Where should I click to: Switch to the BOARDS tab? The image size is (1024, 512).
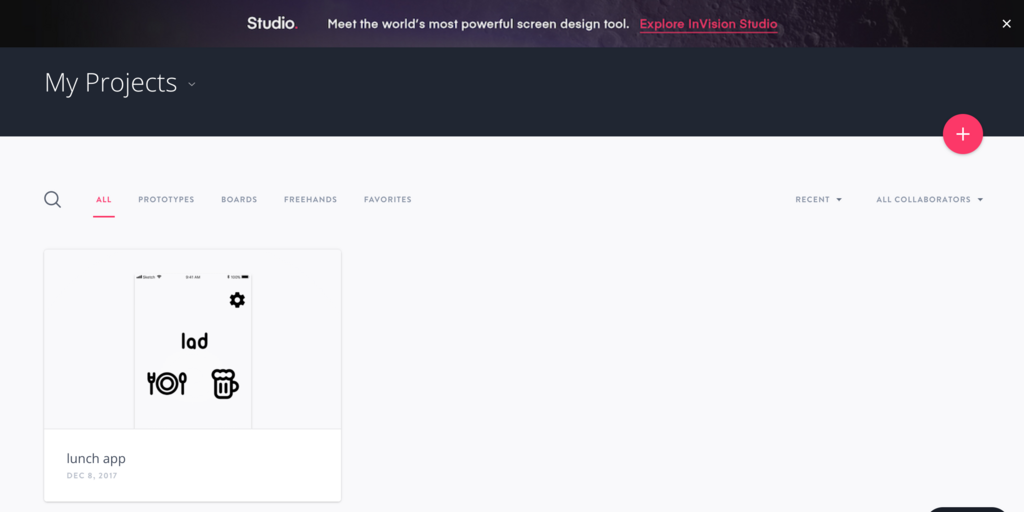point(239,200)
